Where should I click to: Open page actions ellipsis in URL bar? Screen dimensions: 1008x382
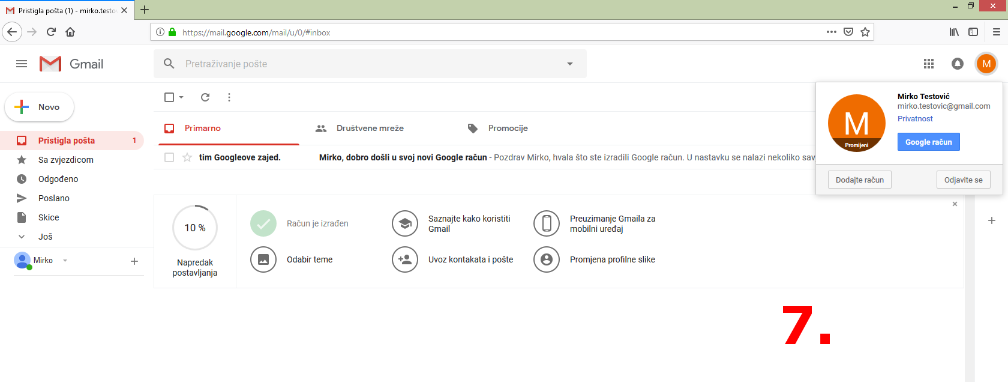[831, 32]
